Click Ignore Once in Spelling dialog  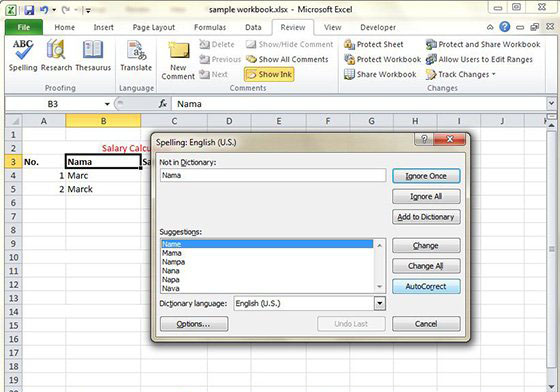click(x=426, y=176)
